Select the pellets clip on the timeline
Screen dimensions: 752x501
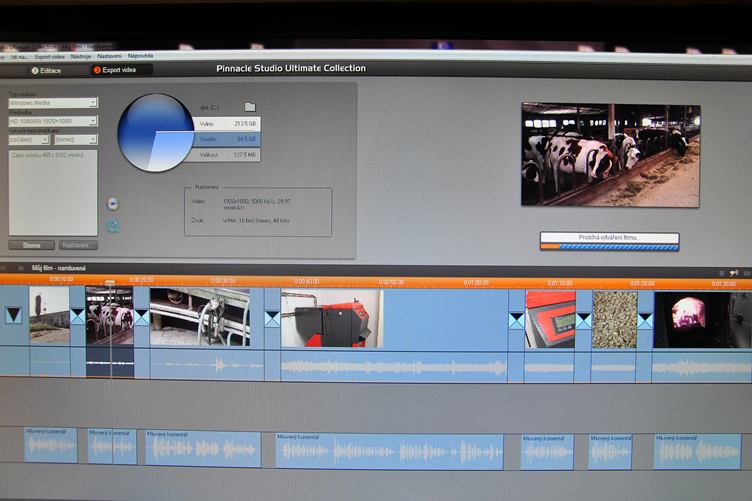(x=614, y=320)
